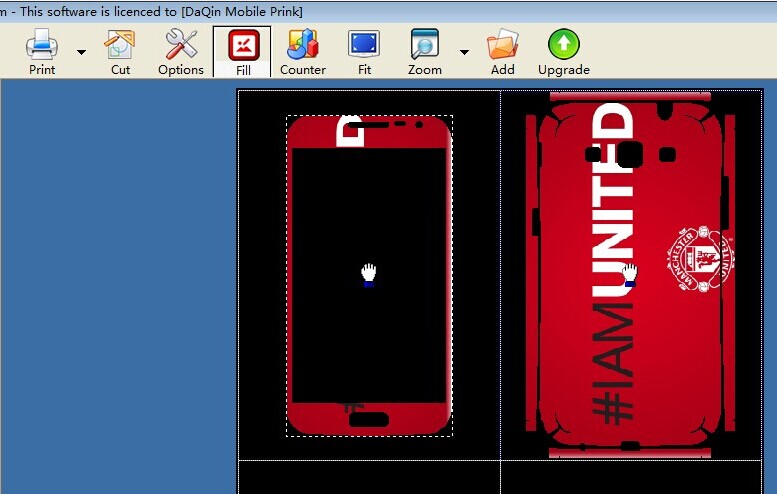Click the Manchester United crest
Image resolution: width=777 pixels, height=494 pixels.
tap(700, 258)
